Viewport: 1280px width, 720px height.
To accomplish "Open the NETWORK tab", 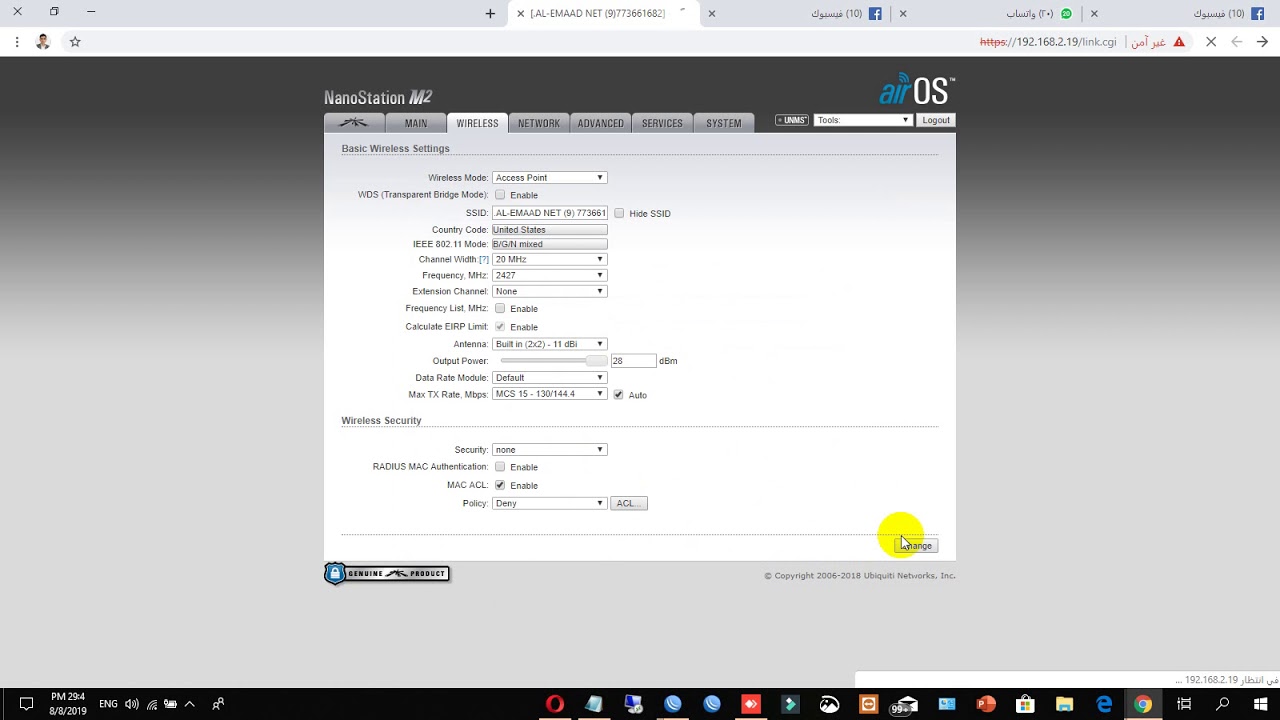I will 539,123.
